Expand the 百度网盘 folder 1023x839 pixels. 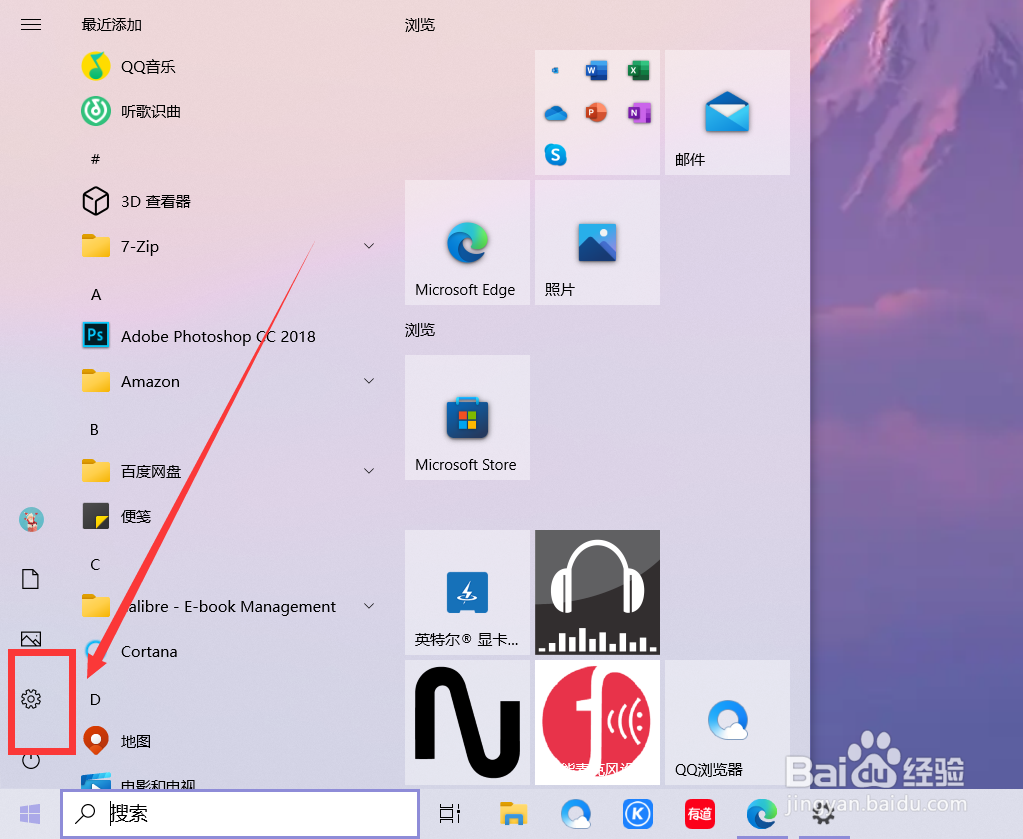point(369,471)
